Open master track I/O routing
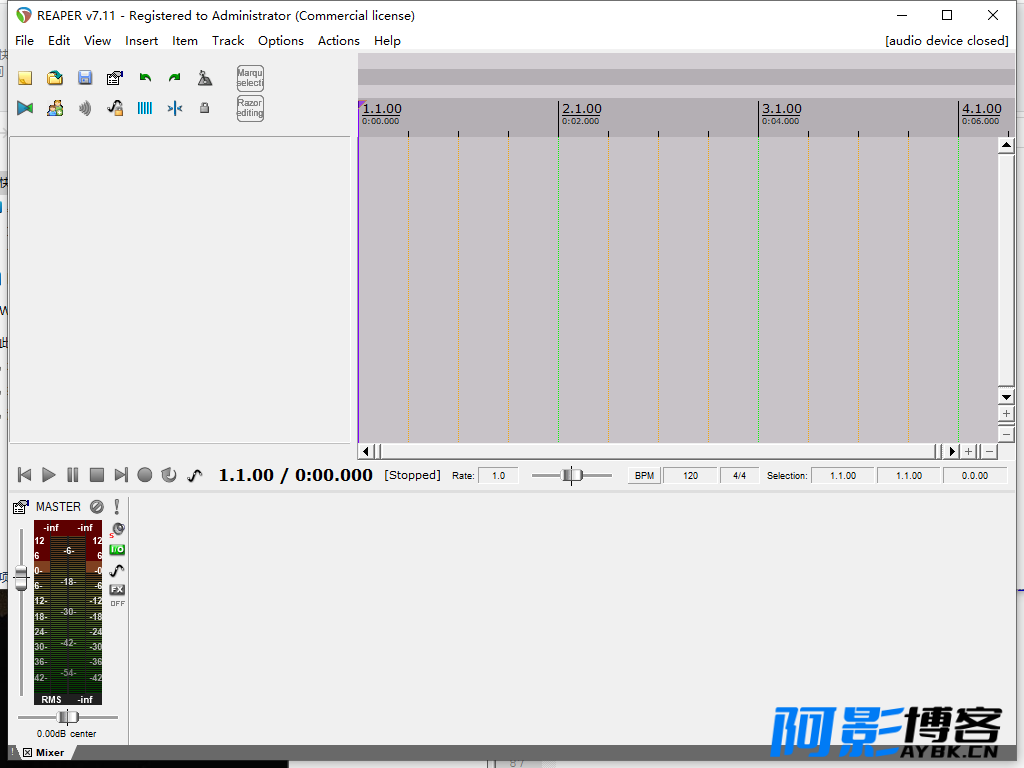1024x768 pixels. [117, 549]
